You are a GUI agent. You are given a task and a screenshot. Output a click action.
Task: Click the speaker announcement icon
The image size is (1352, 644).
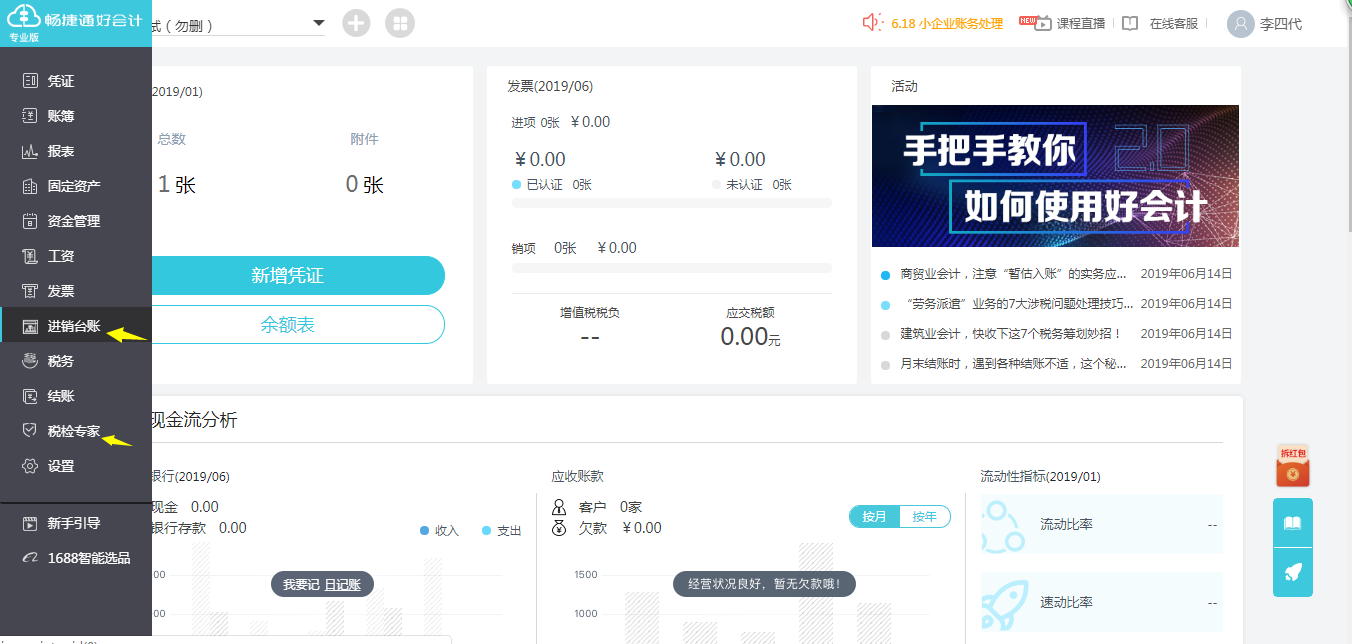pos(873,23)
